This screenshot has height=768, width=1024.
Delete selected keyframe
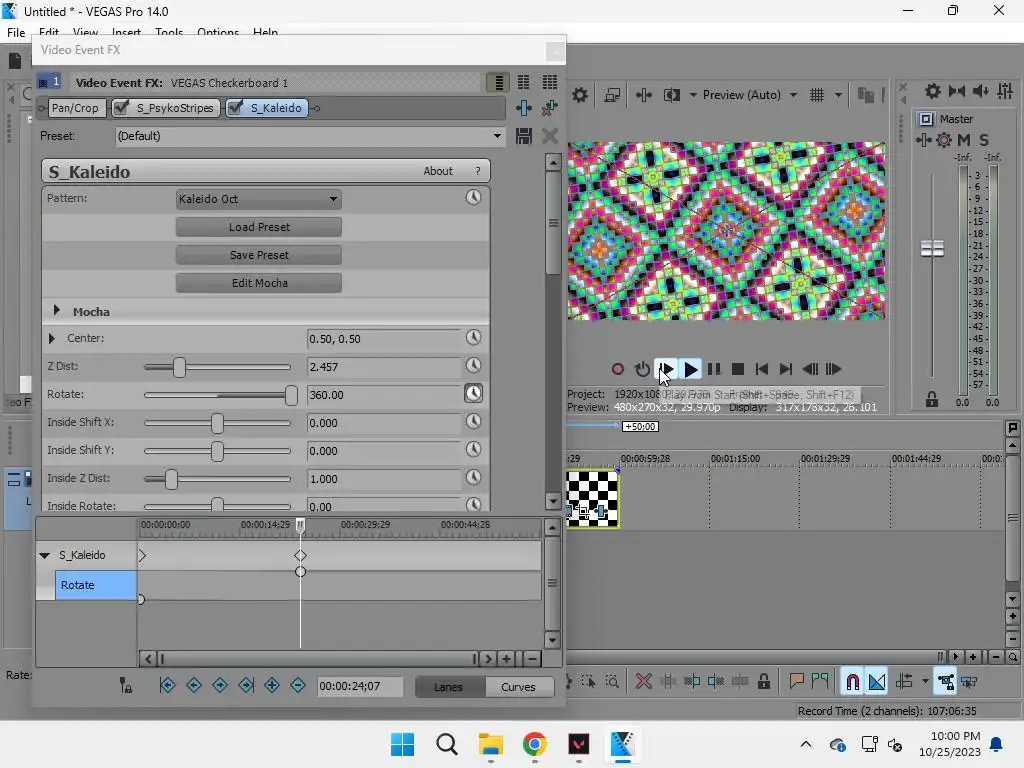point(298,685)
